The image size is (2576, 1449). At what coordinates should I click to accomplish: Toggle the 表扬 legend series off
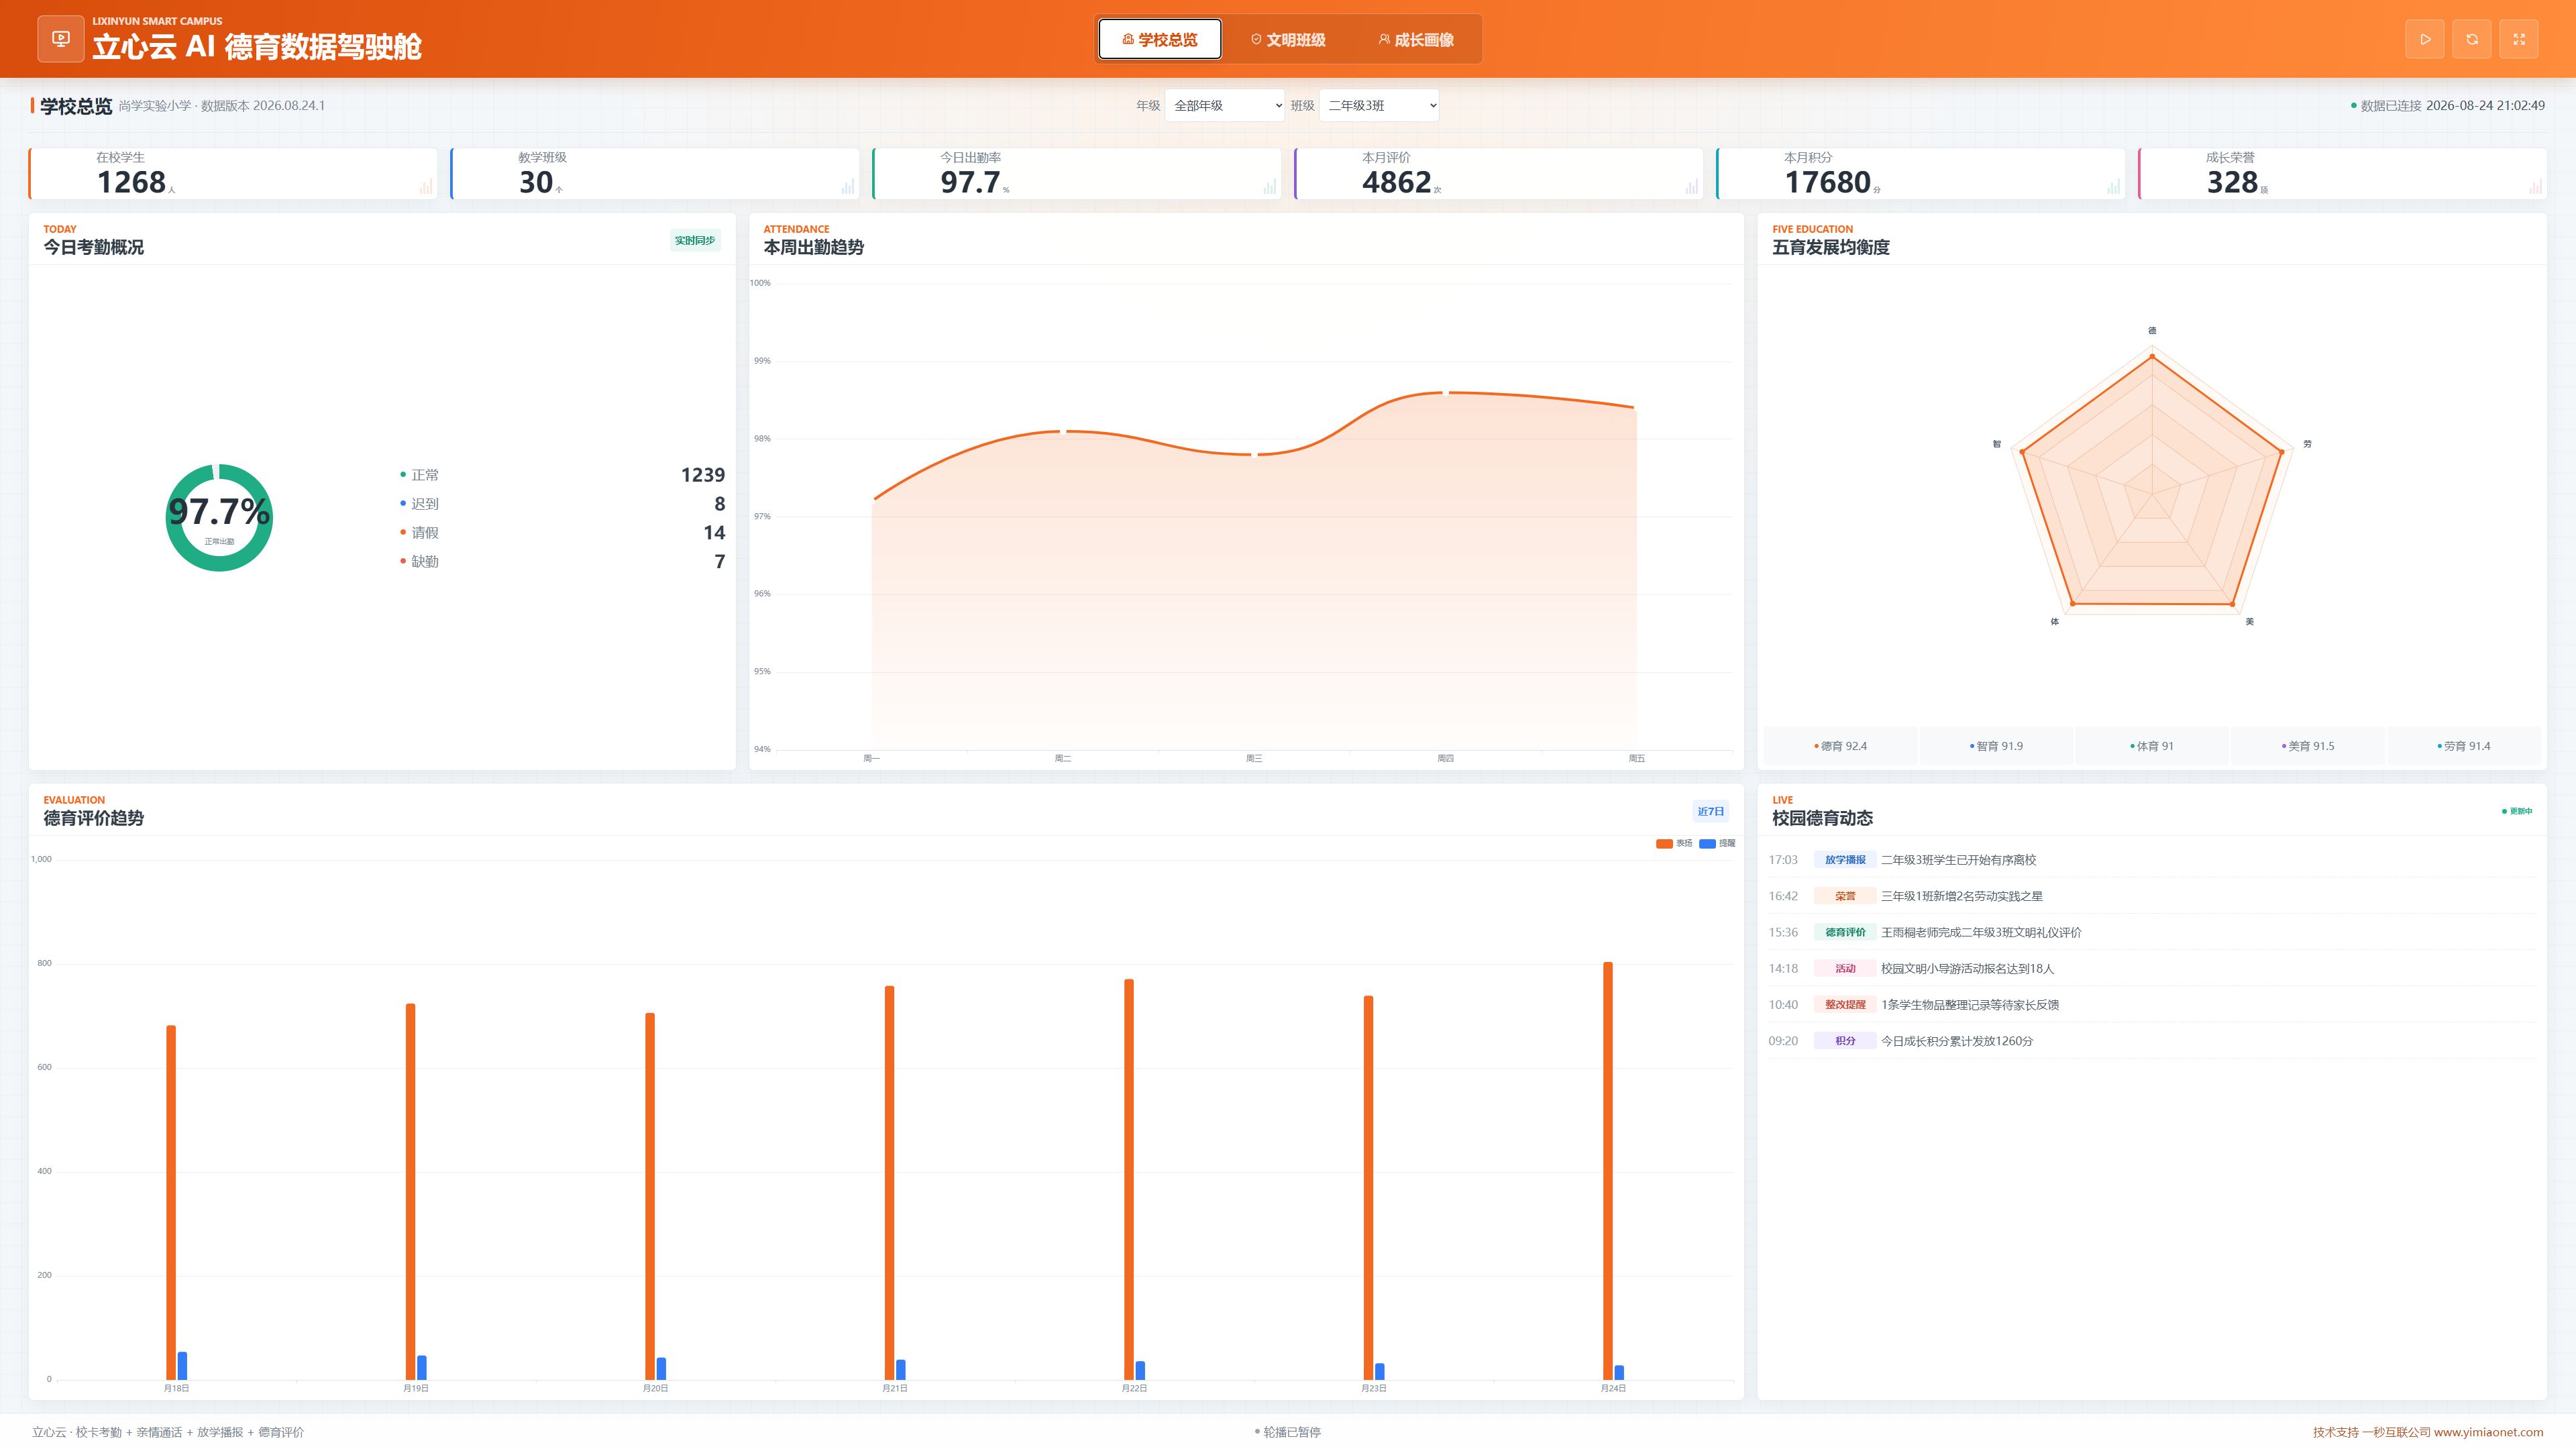pos(1674,843)
